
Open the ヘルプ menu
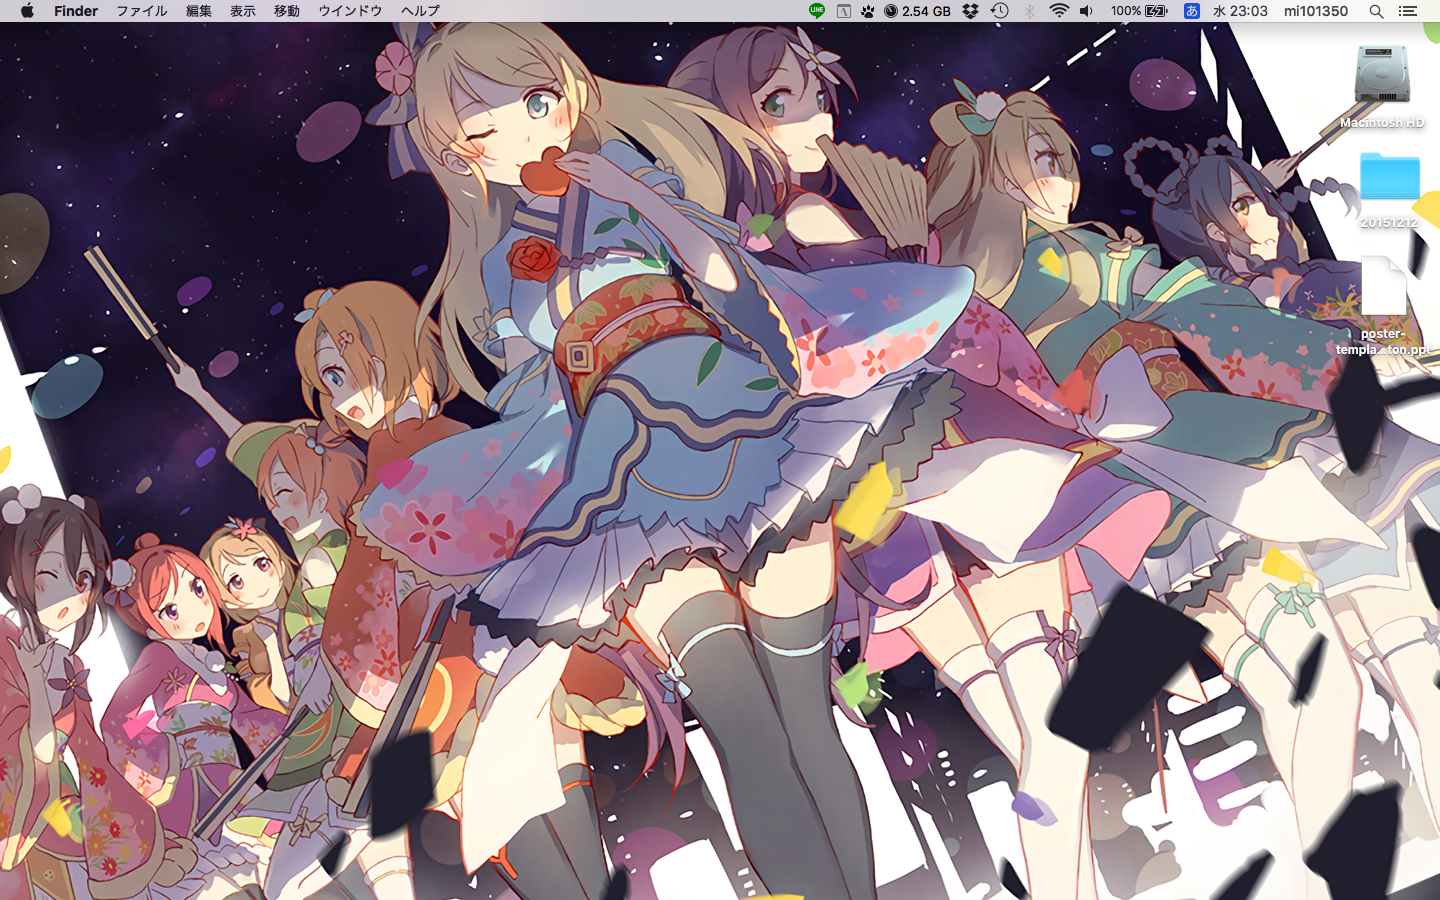coord(420,11)
